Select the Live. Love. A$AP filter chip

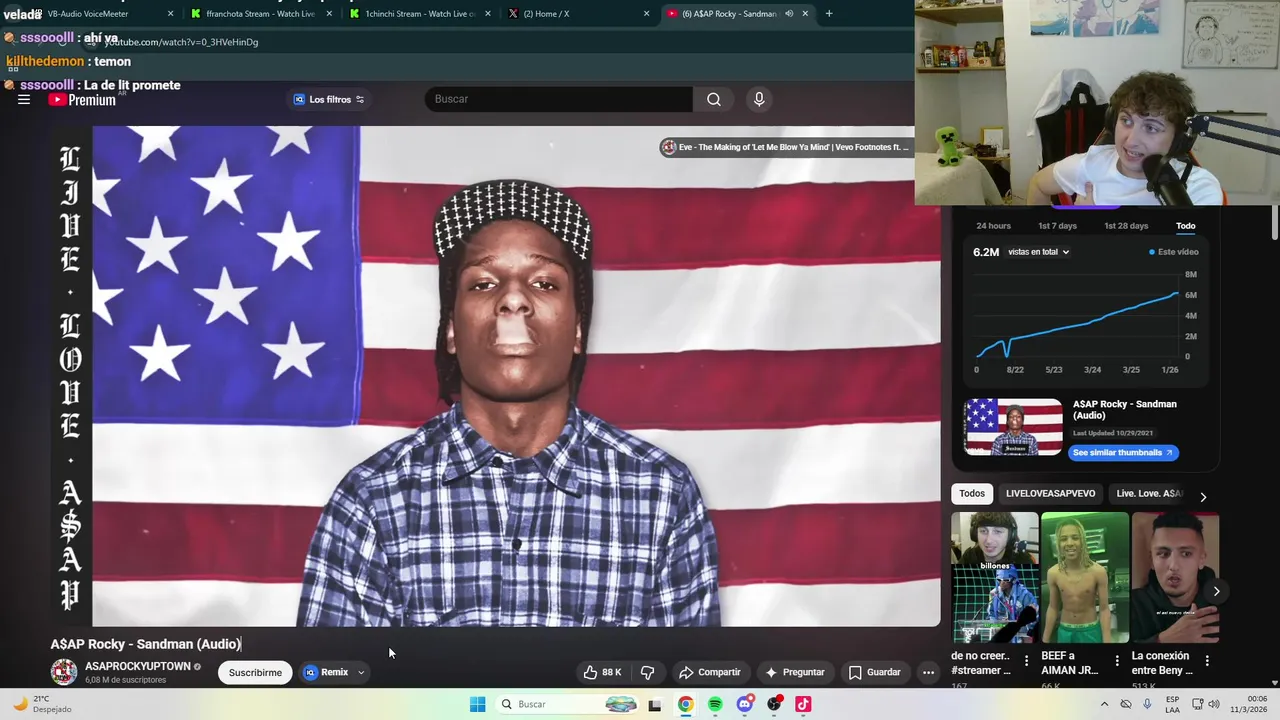(x=1149, y=493)
